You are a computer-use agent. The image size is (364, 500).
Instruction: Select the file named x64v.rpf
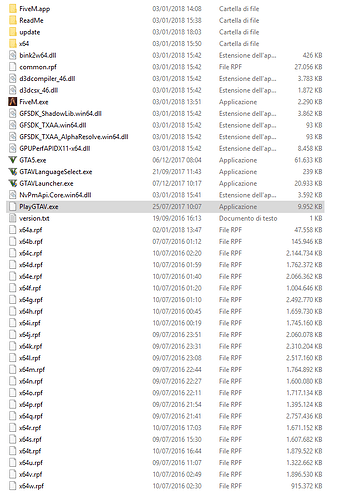tap(30, 474)
